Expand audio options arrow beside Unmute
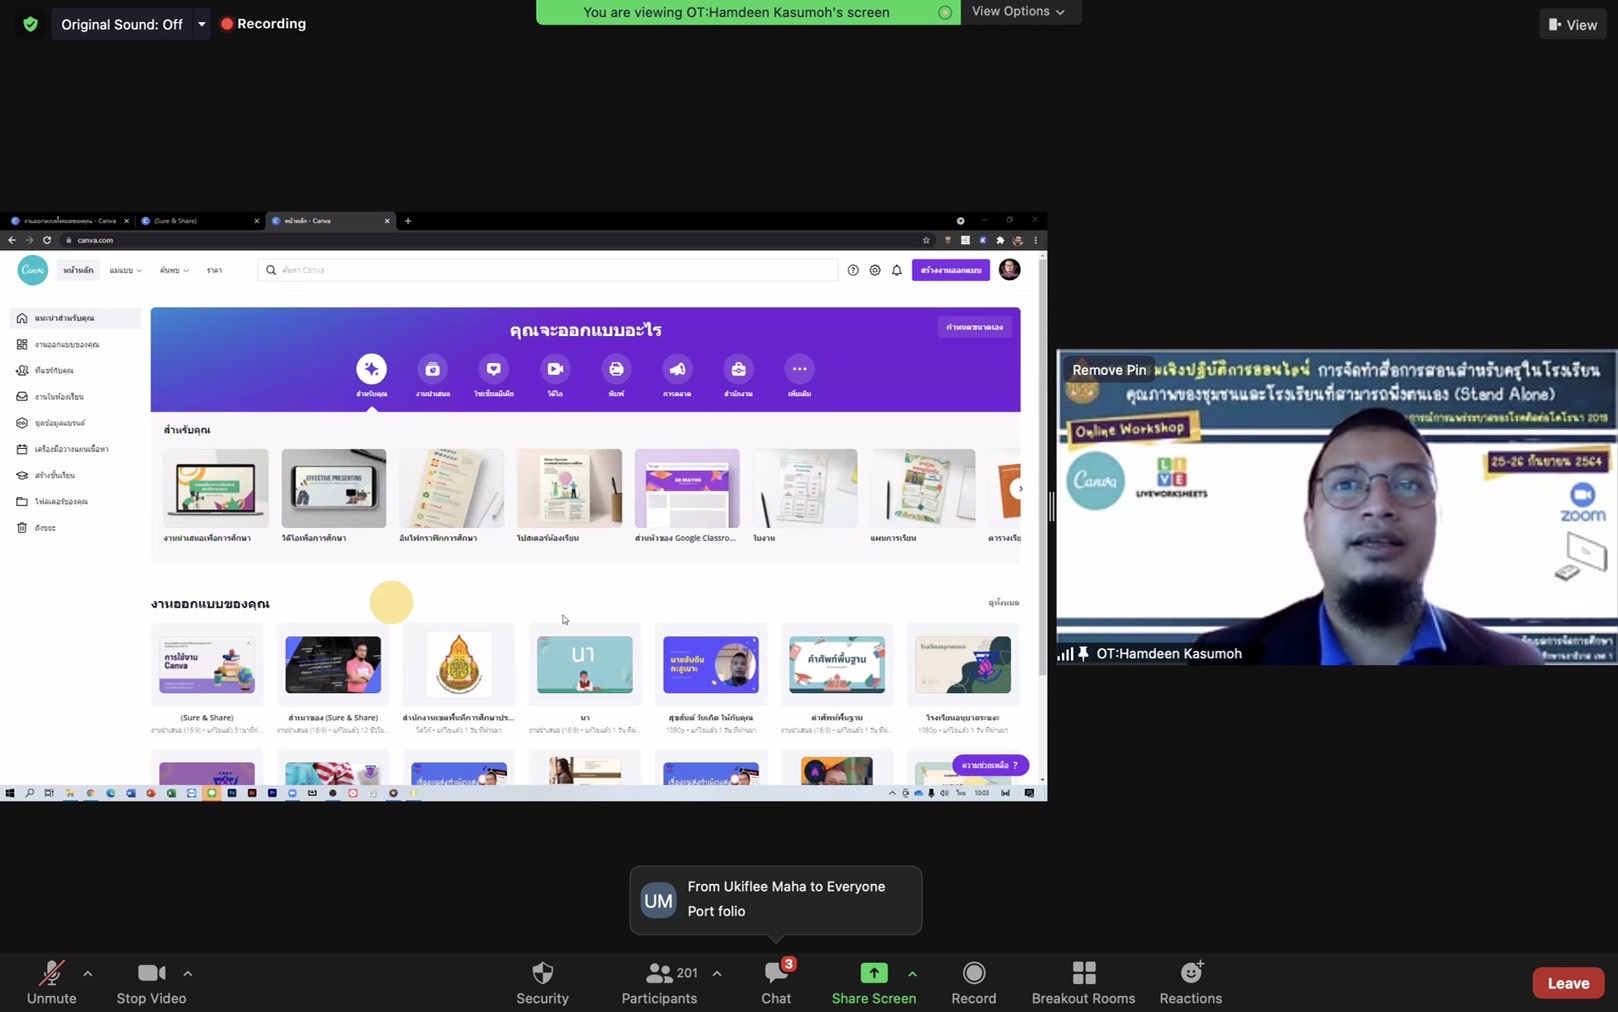 click(x=88, y=973)
